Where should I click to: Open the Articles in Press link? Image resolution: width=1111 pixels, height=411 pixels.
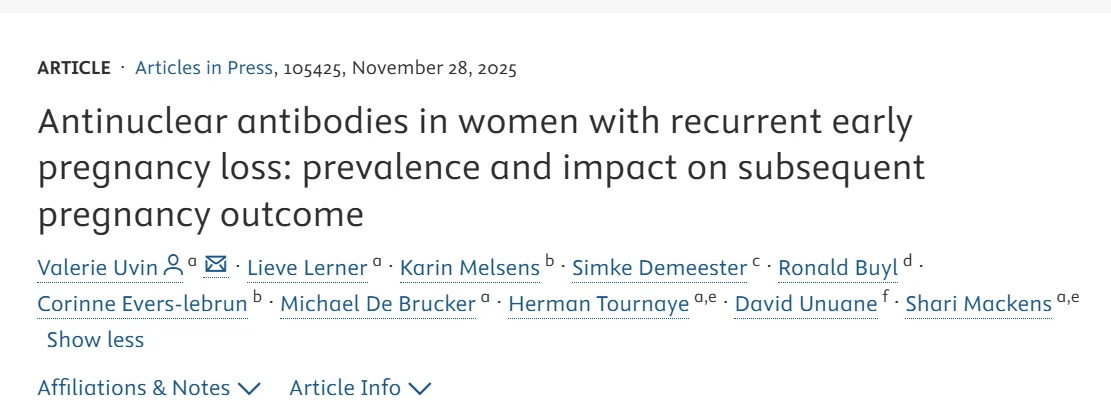pos(203,68)
